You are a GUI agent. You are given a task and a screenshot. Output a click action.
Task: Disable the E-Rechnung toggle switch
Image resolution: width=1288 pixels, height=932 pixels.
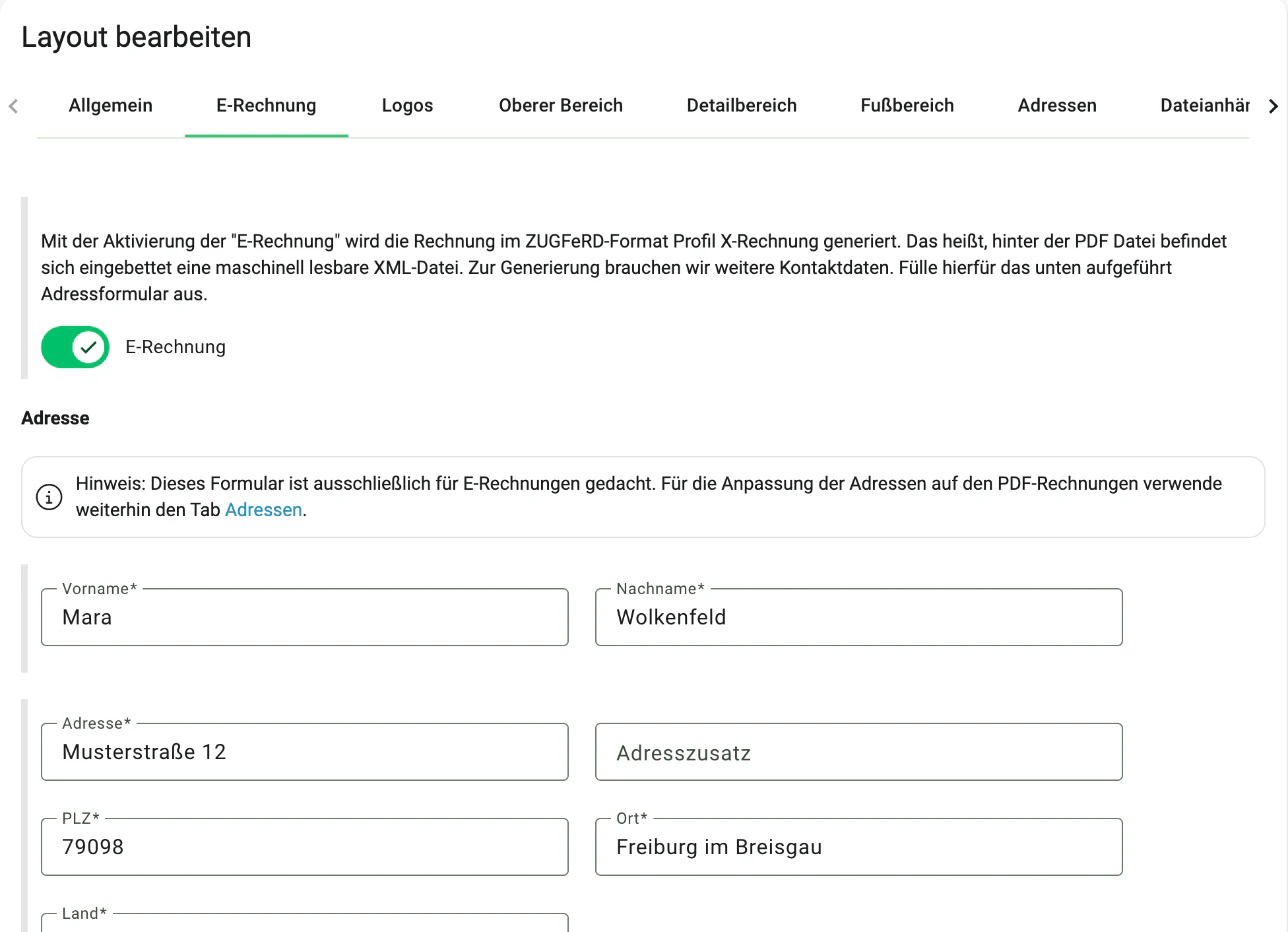pos(75,347)
